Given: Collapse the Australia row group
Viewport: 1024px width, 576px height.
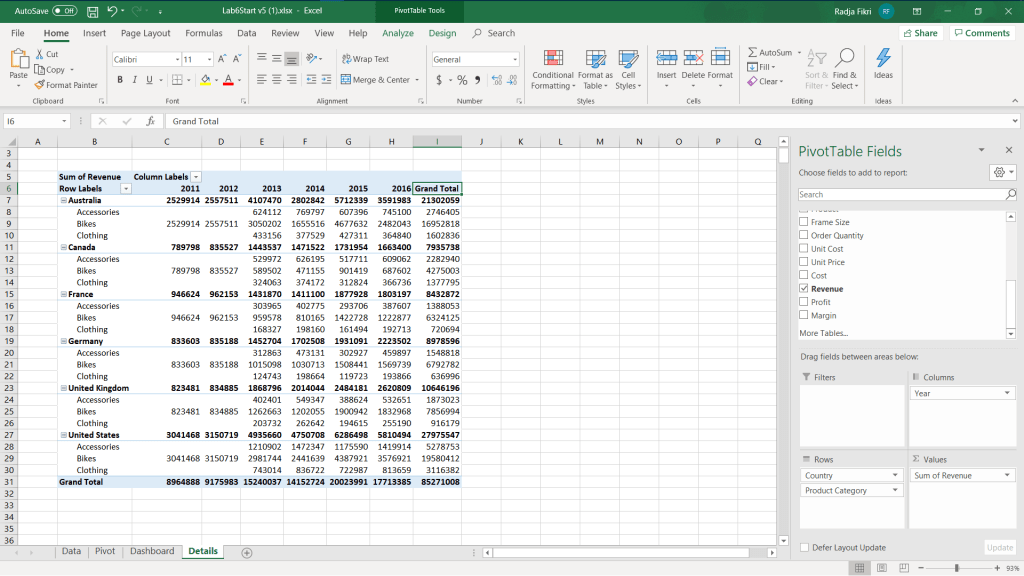Looking at the screenshot, I should coord(63,200).
